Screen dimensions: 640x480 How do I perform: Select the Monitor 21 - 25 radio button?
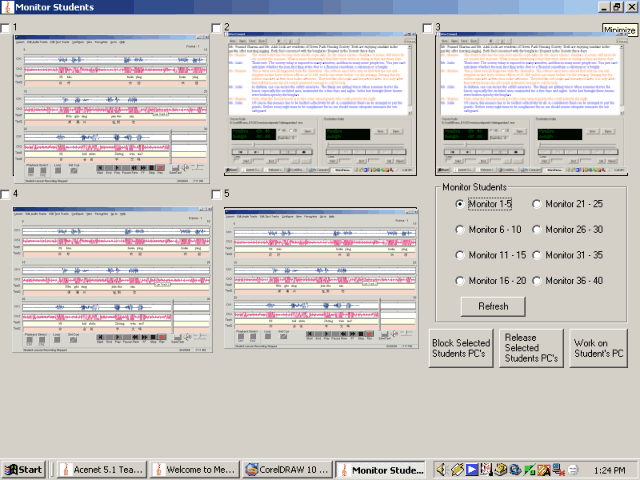coord(537,204)
